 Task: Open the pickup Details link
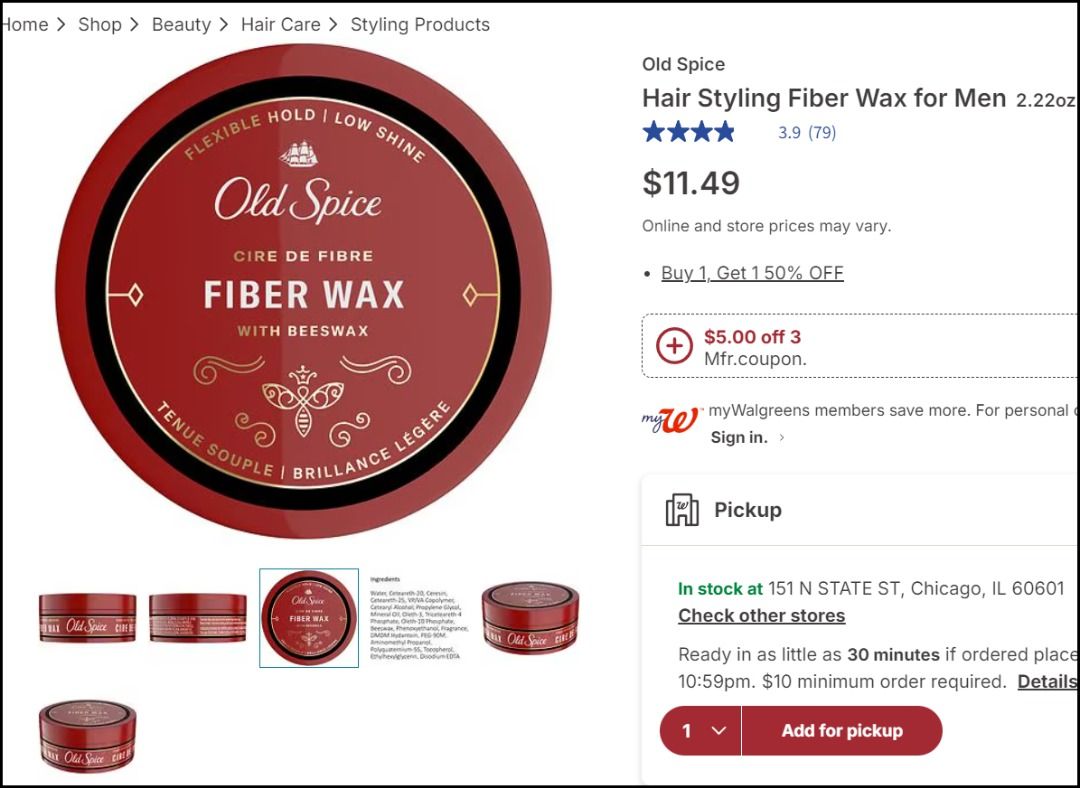click(1048, 682)
